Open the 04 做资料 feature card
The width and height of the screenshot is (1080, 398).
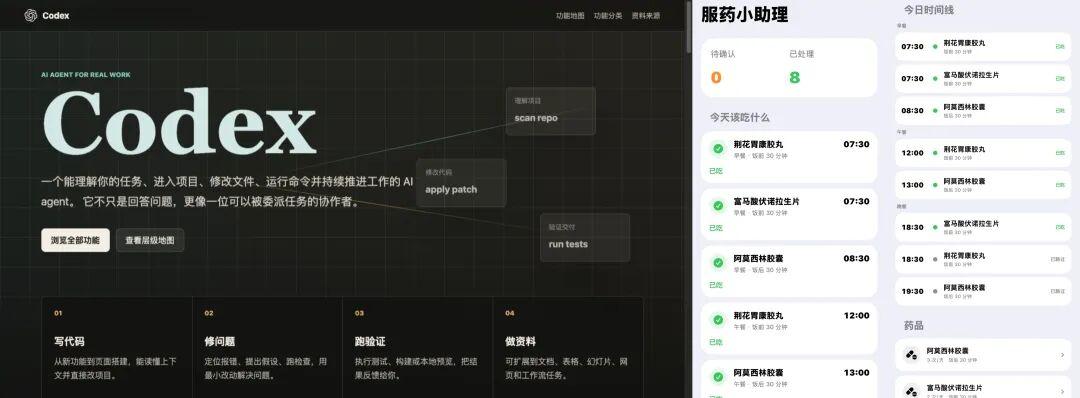tap(568, 347)
